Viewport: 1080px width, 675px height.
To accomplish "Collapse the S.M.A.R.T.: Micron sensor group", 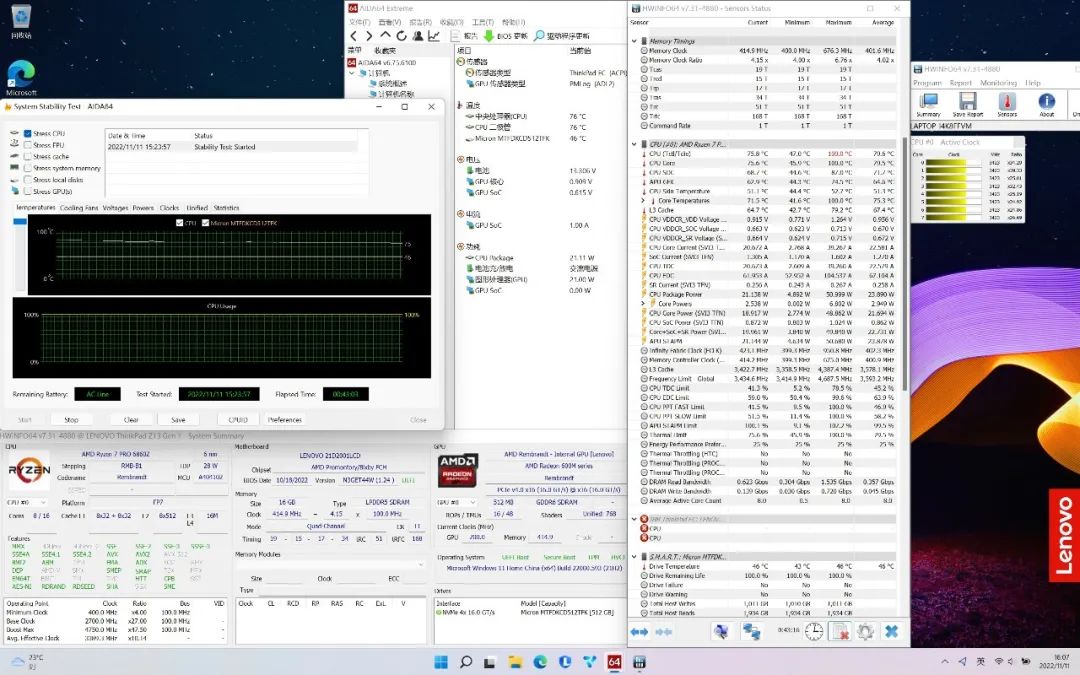I will click(634, 557).
